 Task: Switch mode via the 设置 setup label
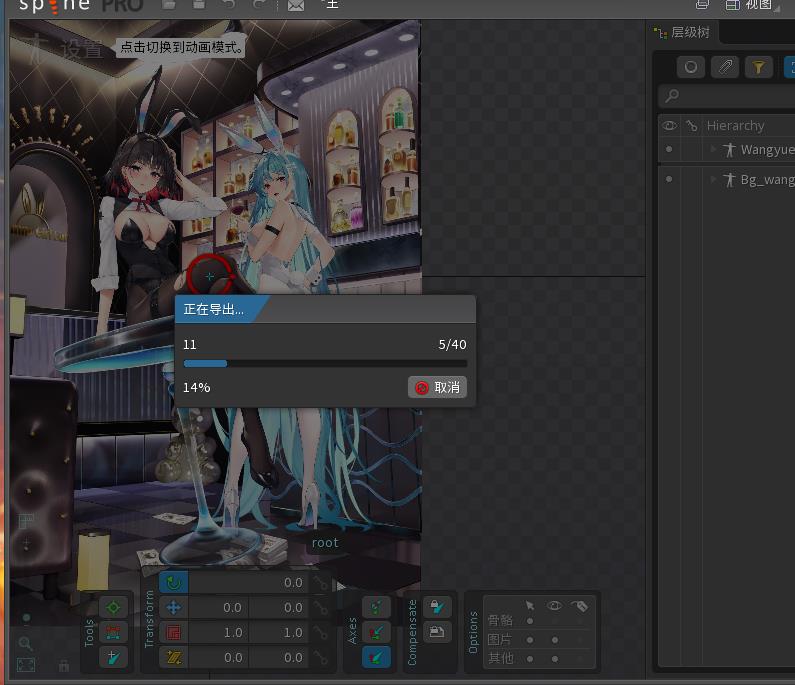(x=81, y=49)
